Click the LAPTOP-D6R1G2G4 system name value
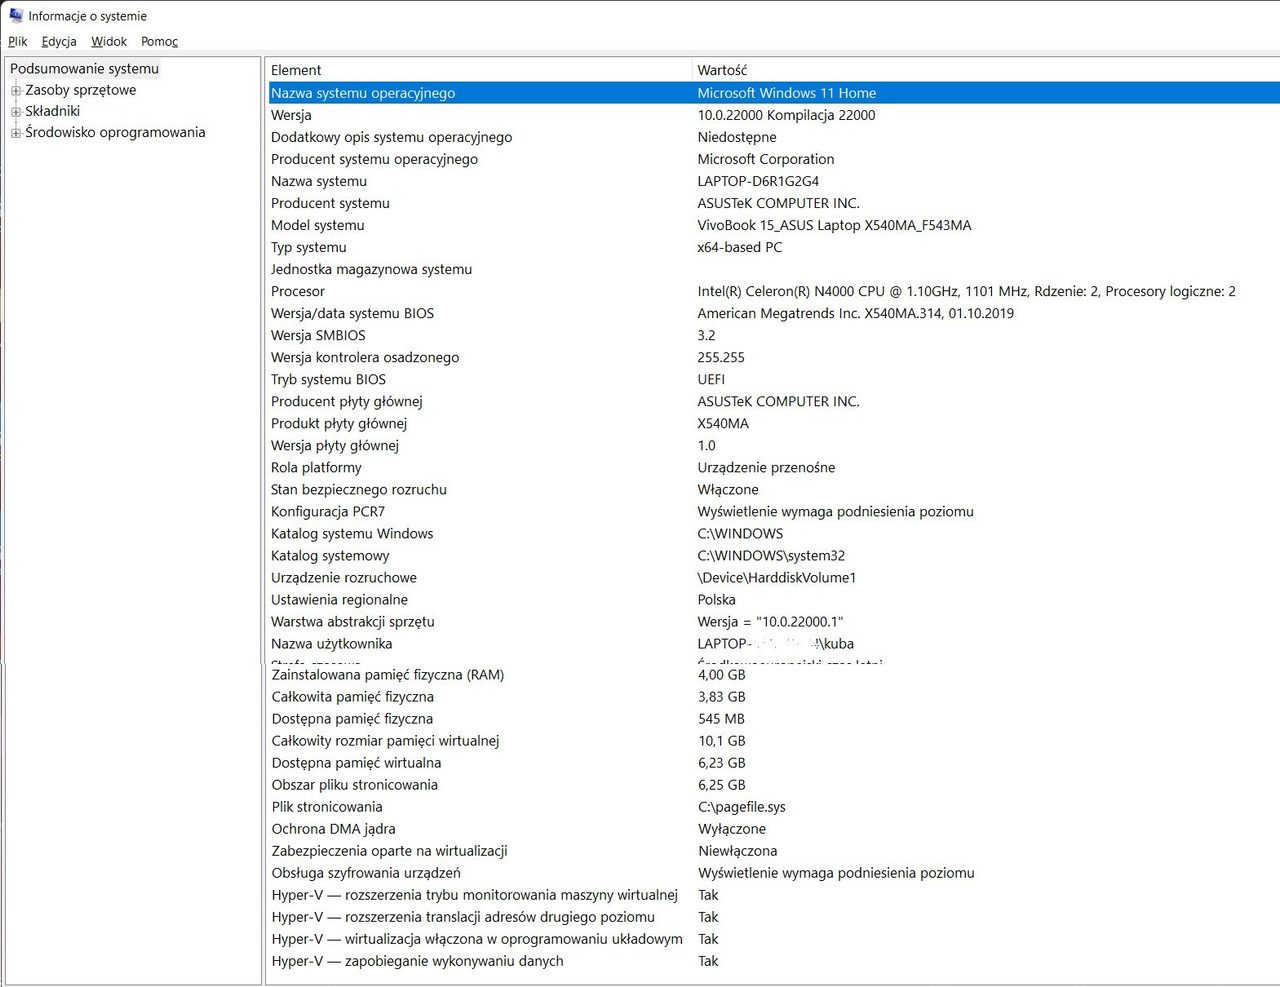Viewport: 1280px width, 987px height. click(758, 181)
